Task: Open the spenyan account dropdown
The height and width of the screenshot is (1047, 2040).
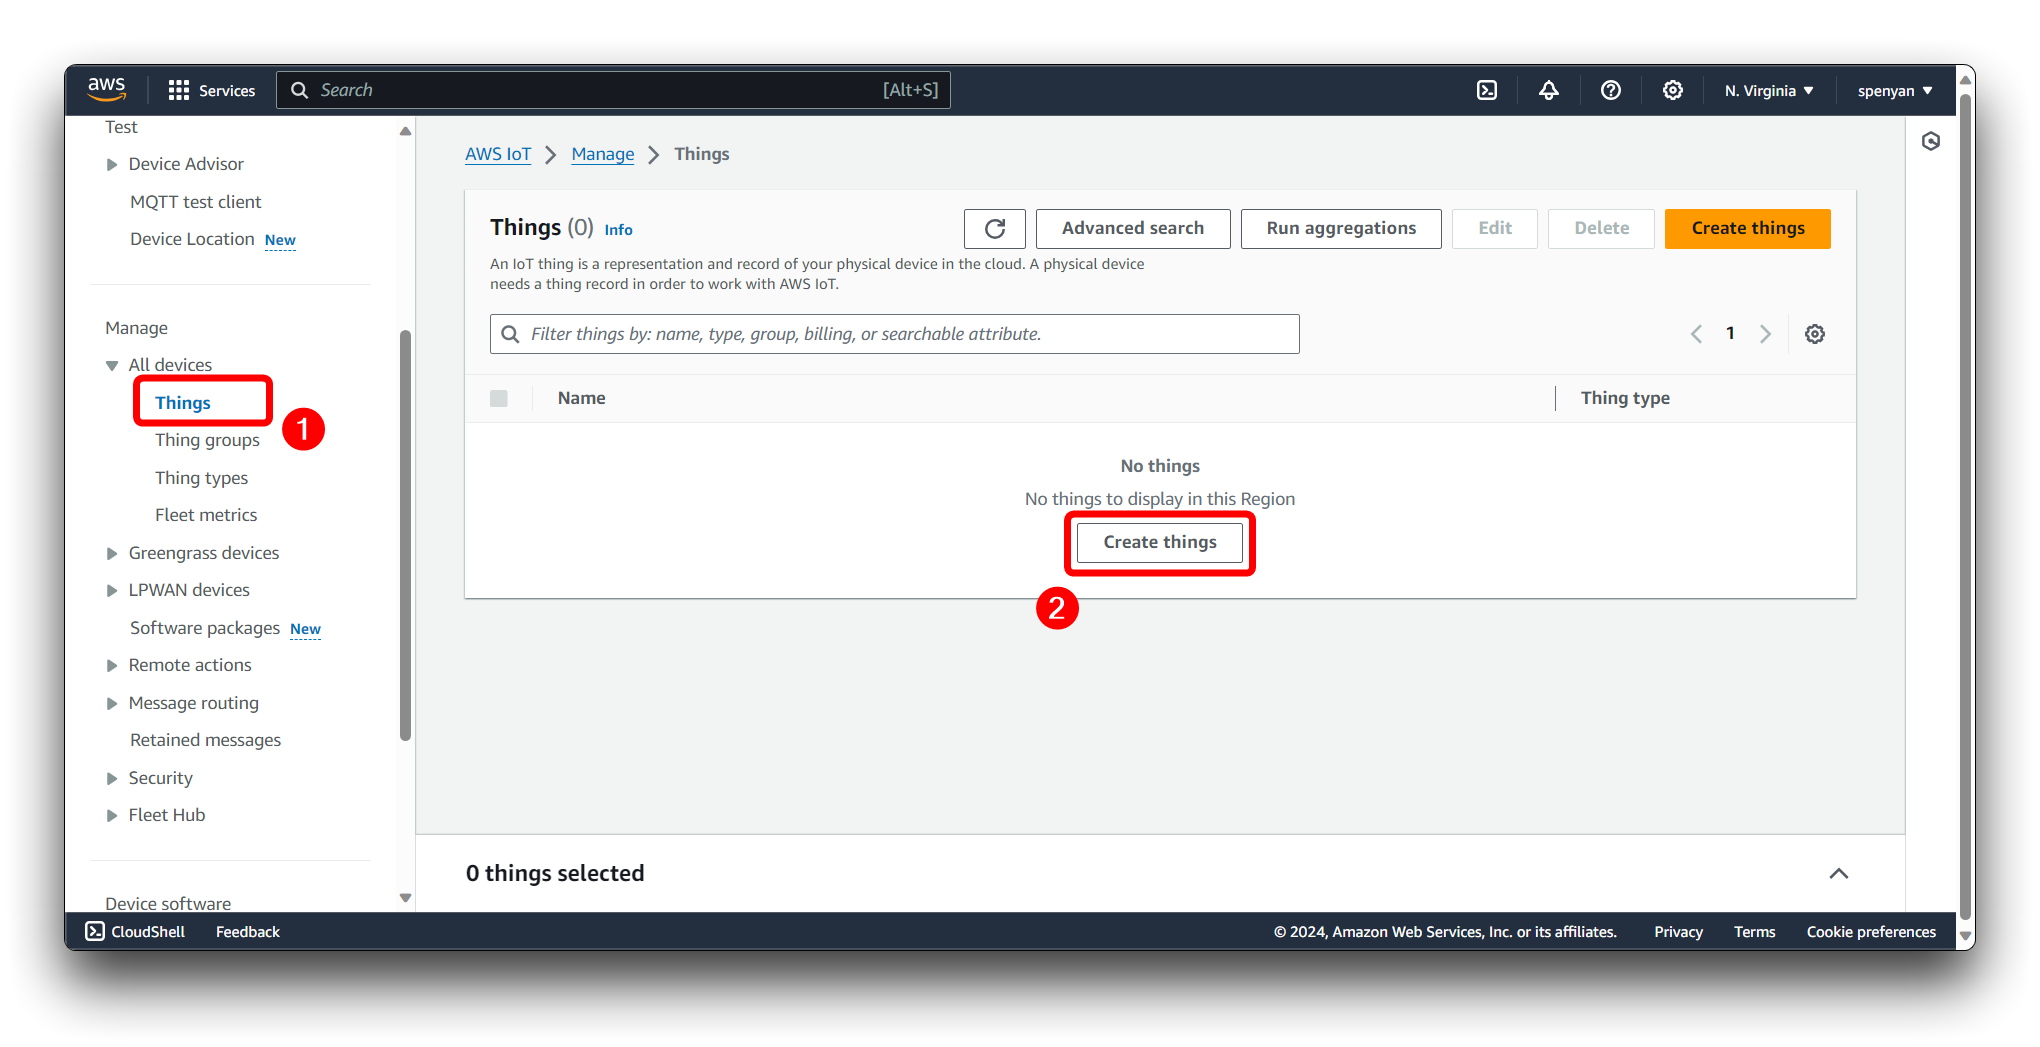Action: point(1894,90)
